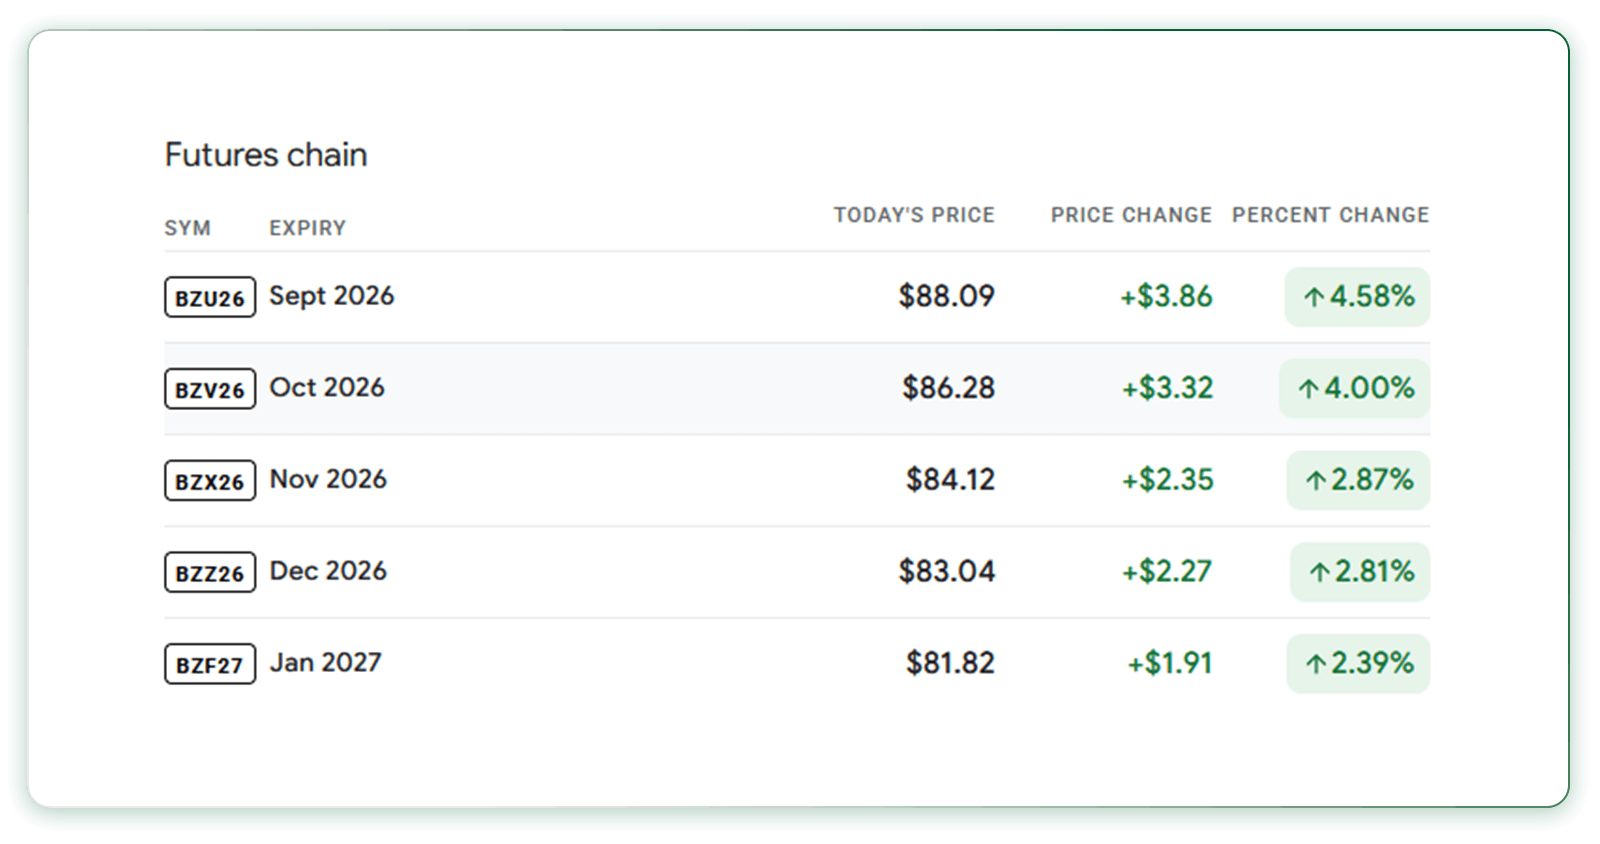Image resolution: width=1600 pixels, height=844 pixels.
Task: Click the BZU26 symbol badge
Action: 210,297
